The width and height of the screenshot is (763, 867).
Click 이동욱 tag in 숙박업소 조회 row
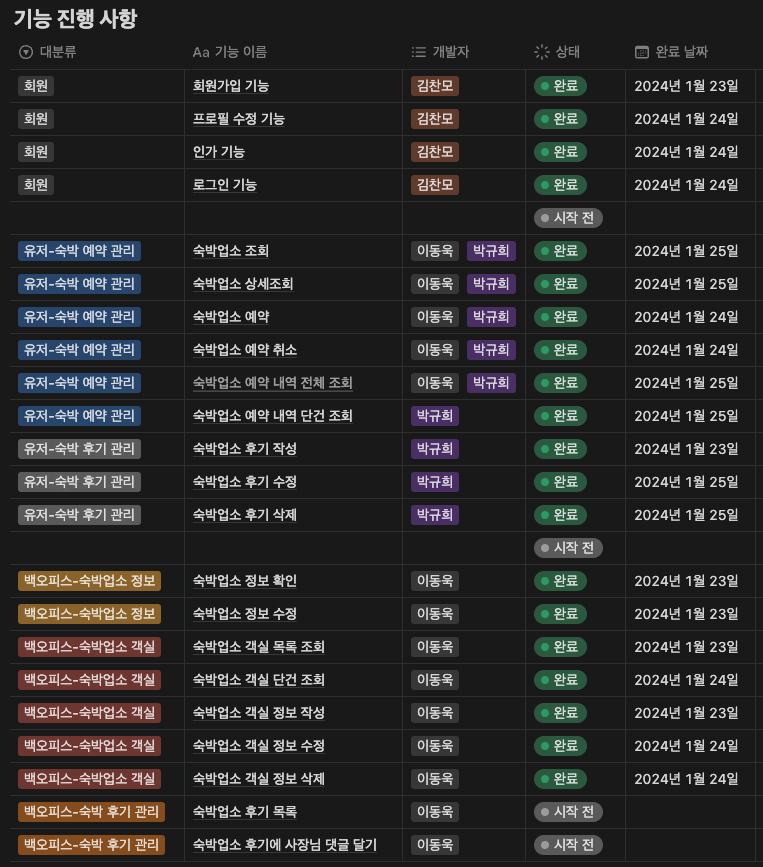435,251
